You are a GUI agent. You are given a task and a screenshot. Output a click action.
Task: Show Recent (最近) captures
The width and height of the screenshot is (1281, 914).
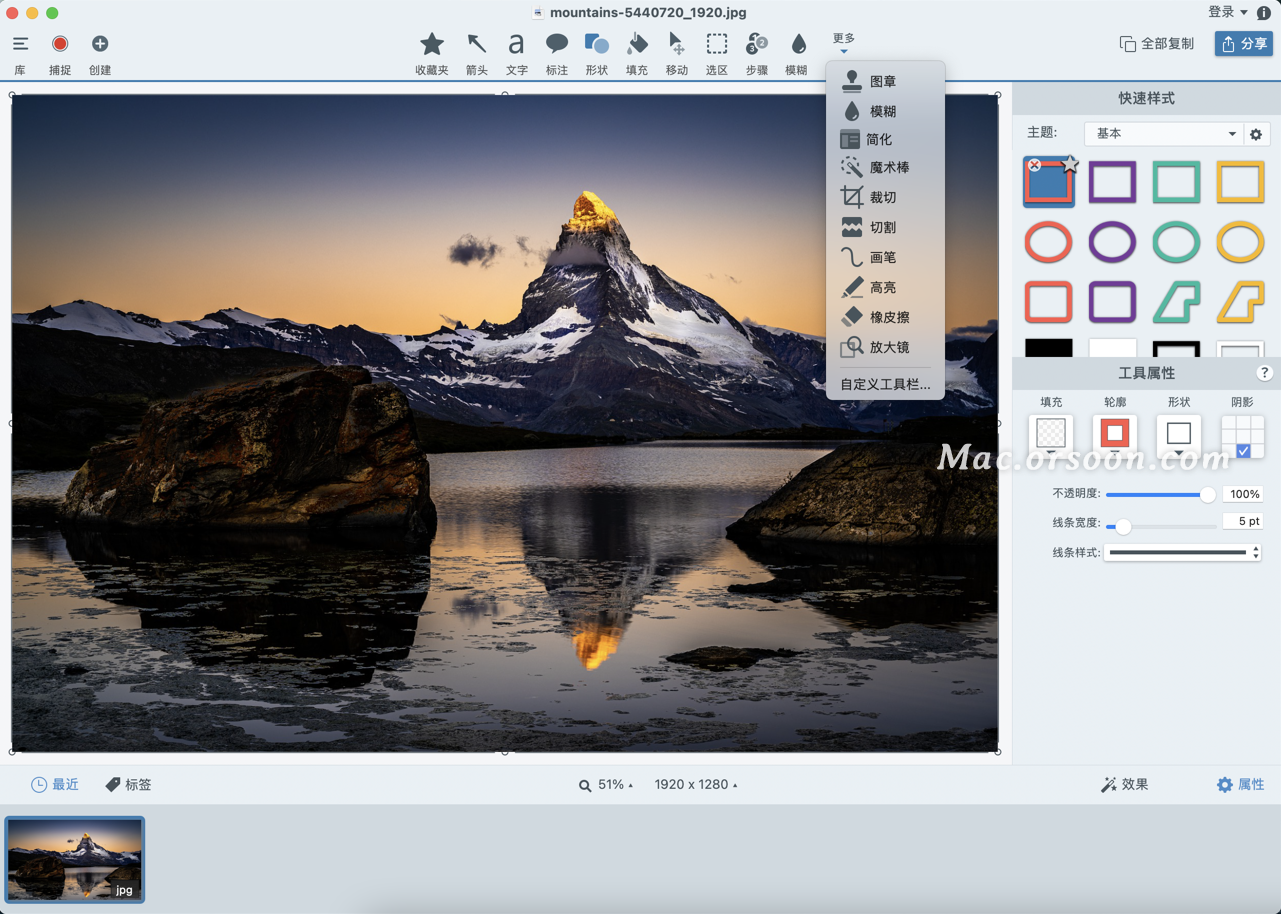54,785
